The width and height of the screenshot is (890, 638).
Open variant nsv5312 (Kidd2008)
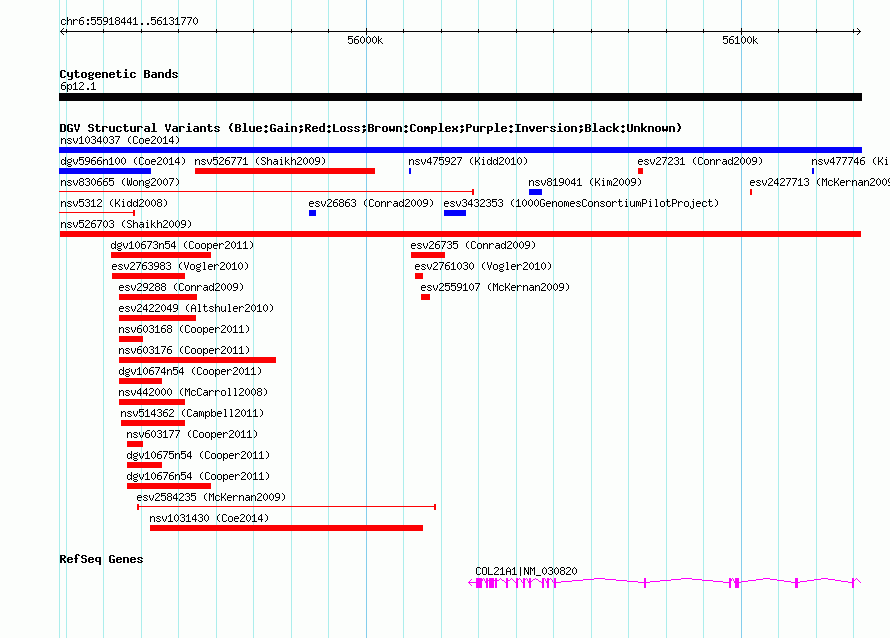[114, 203]
